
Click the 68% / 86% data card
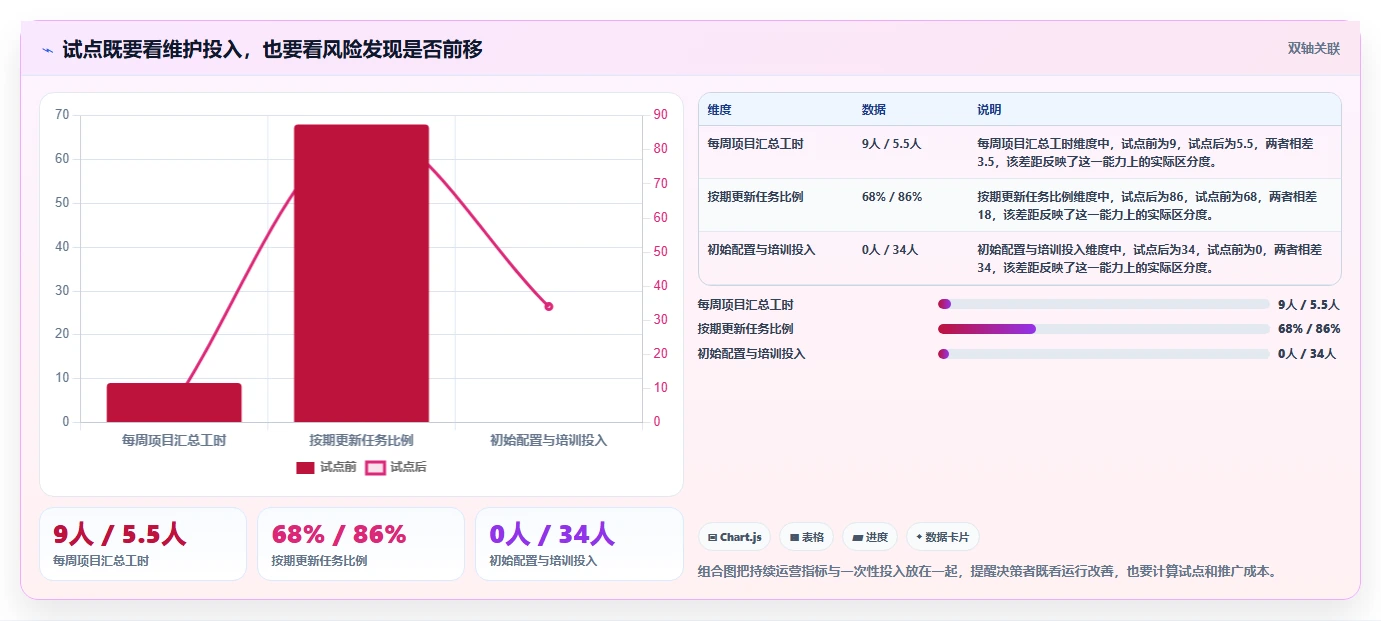click(x=361, y=544)
